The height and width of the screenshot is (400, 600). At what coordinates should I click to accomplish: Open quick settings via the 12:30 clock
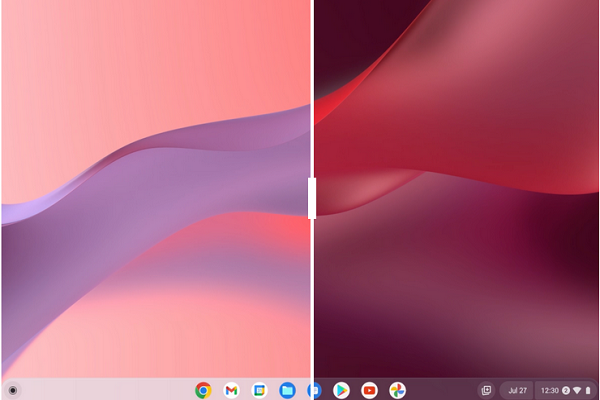(x=550, y=390)
